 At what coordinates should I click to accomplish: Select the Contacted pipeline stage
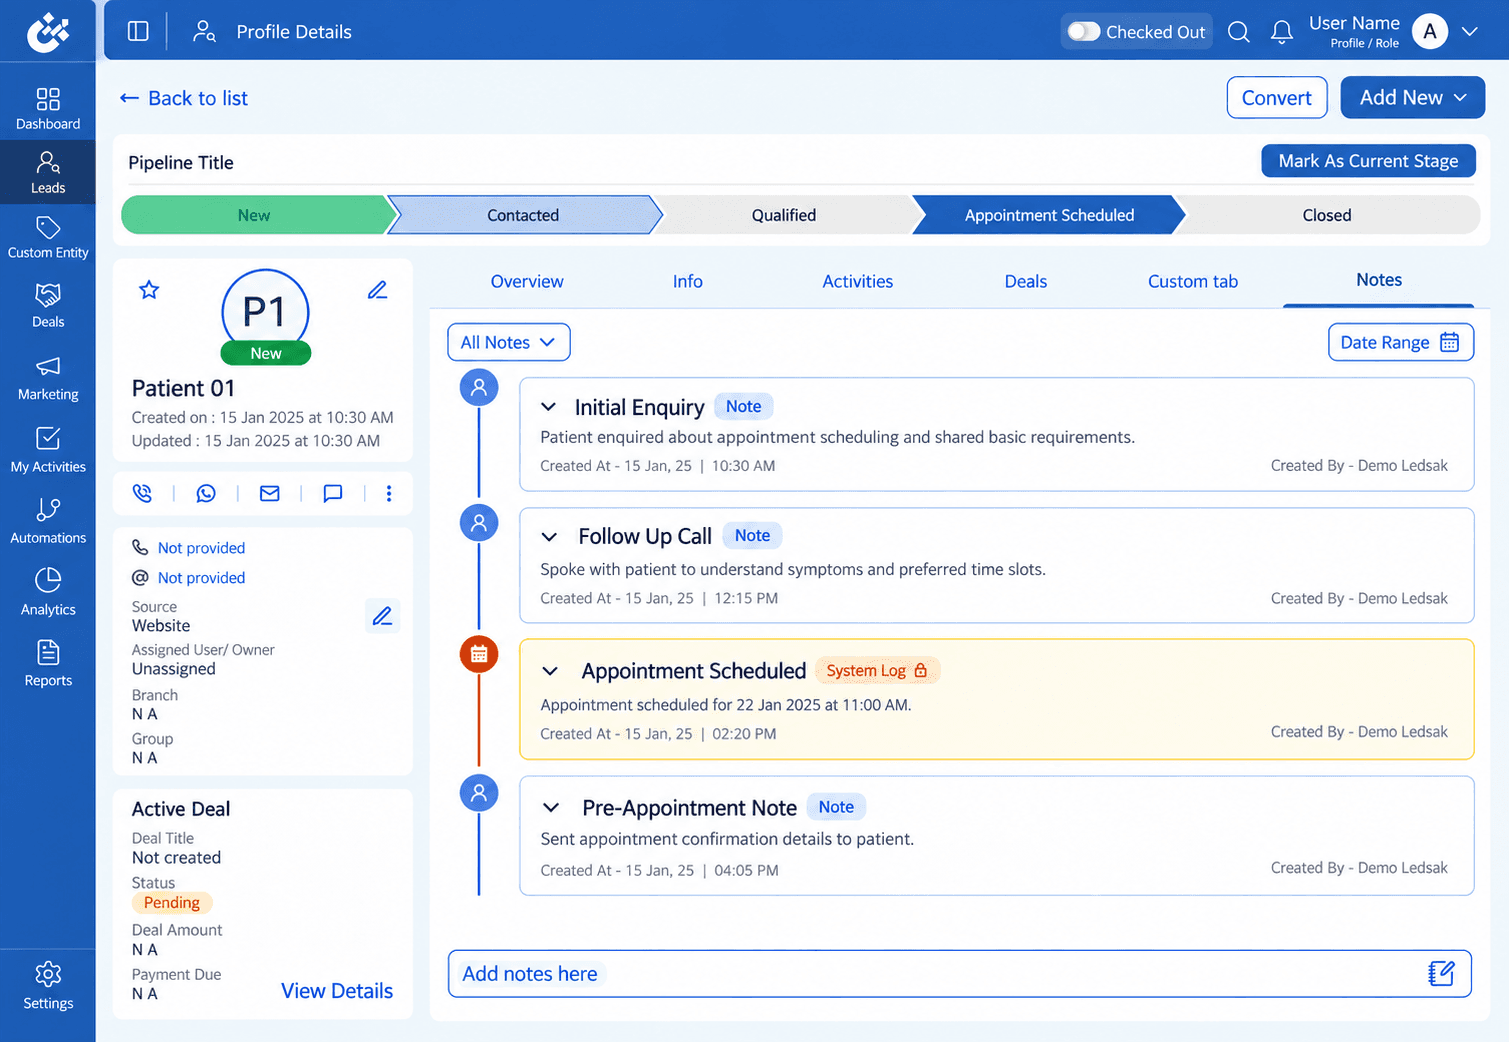[x=523, y=215]
